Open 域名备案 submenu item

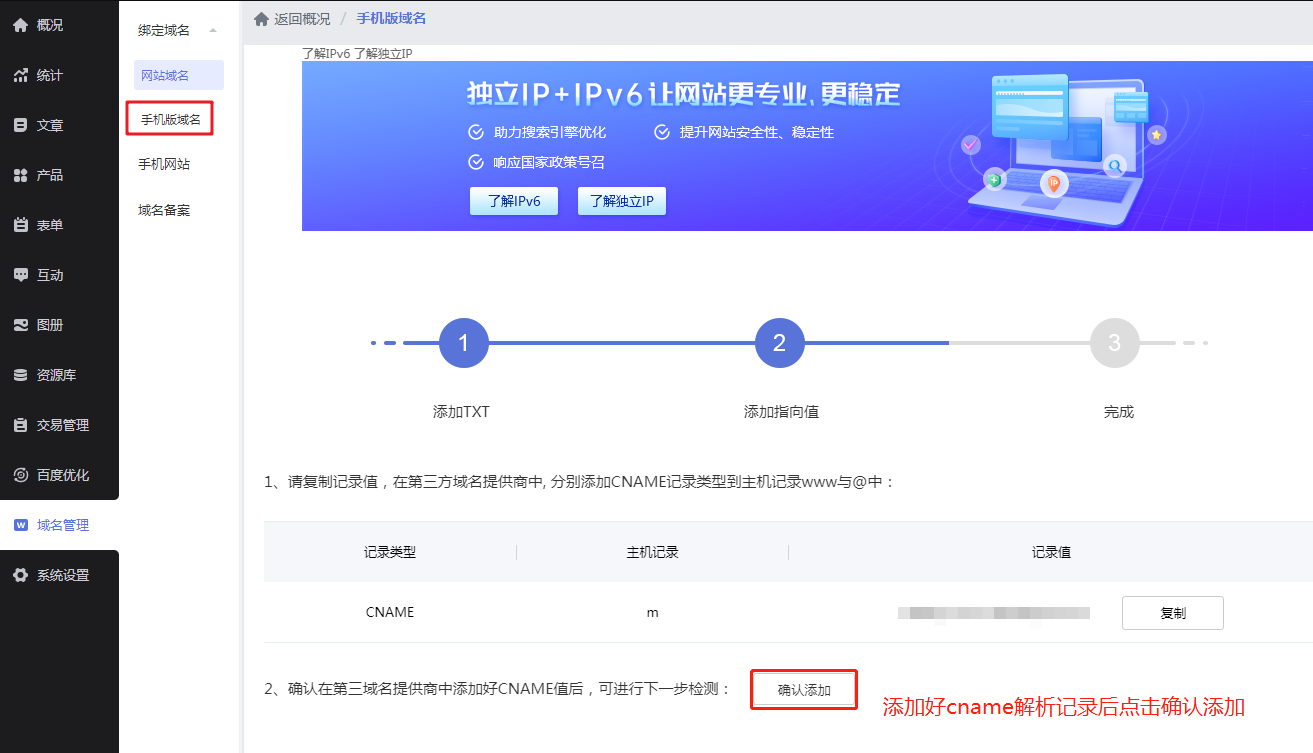[x=164, y=210]
